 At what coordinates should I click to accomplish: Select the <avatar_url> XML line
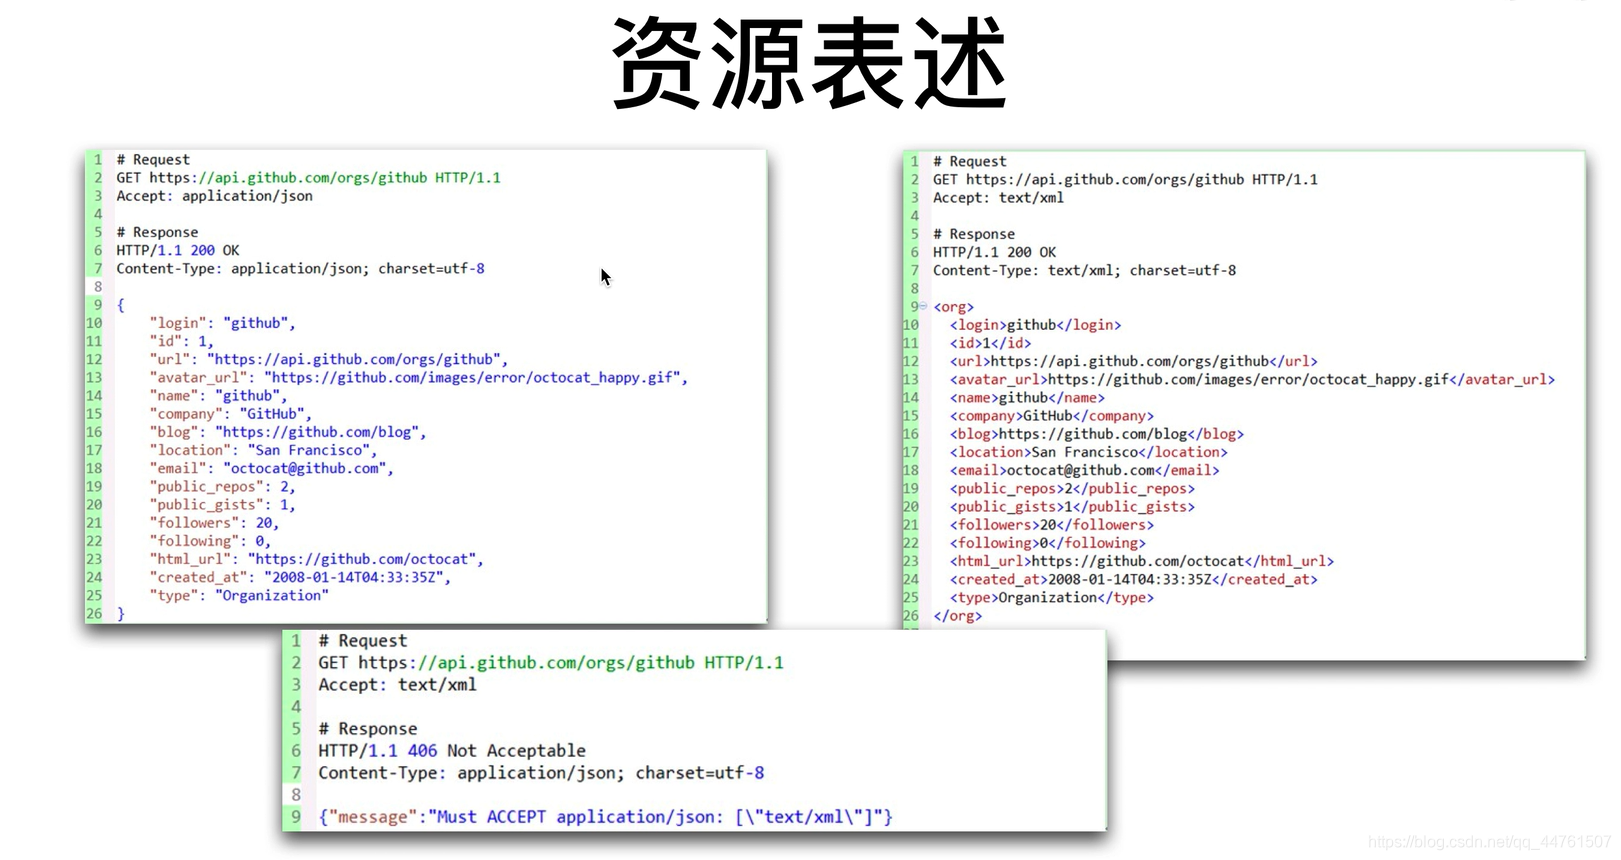point(1252,379)
